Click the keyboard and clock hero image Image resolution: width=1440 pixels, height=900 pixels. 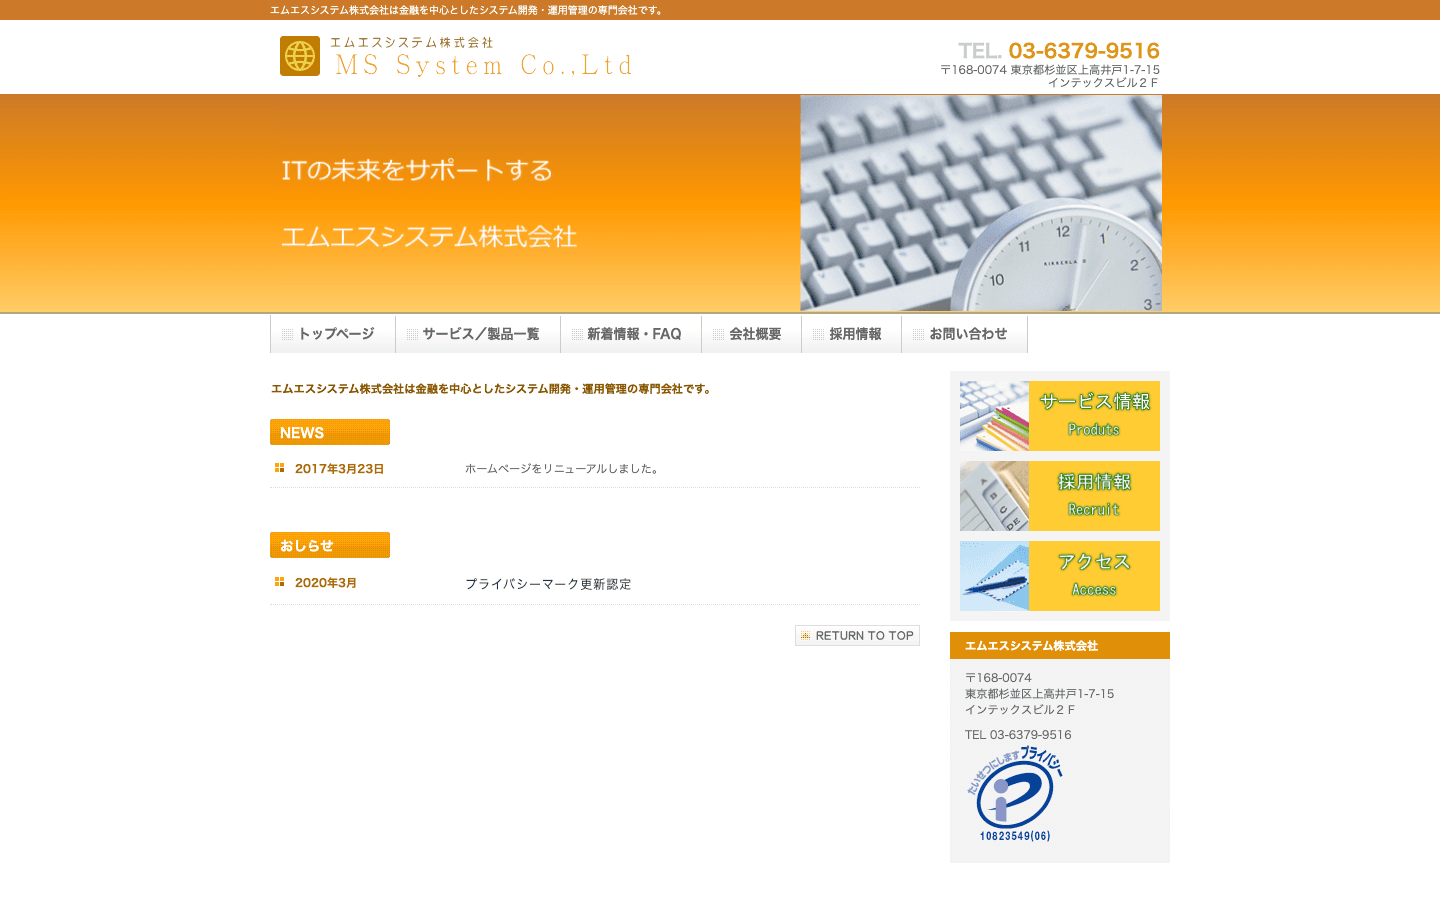point(981,203)
